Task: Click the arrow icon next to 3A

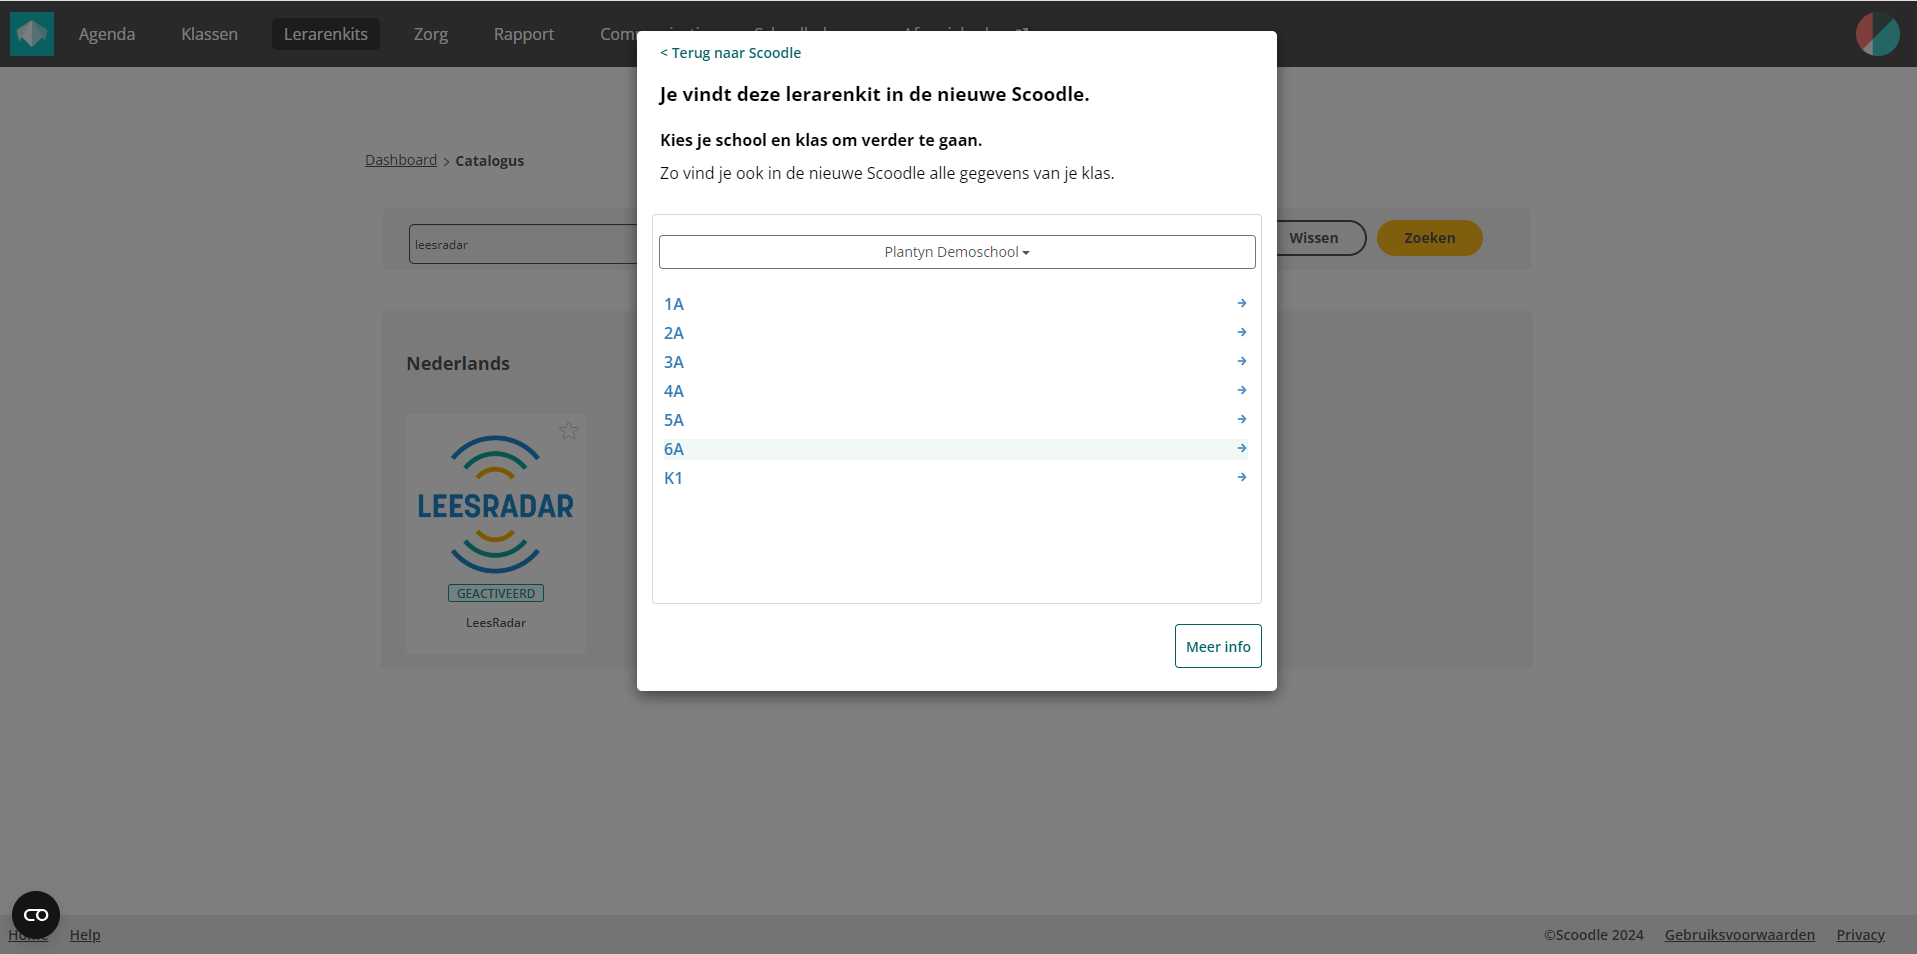Action: pyautogui.click(x=1242, y=361)
